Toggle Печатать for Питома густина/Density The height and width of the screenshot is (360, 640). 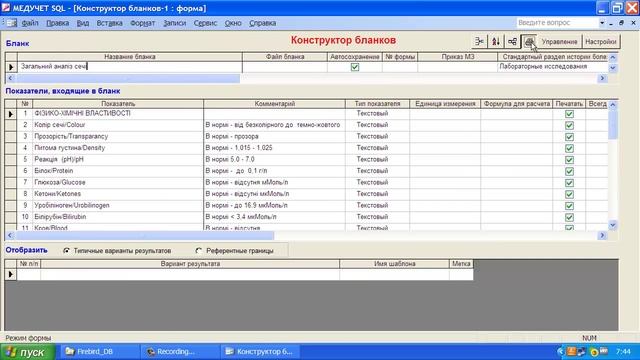tap(569, 148)
